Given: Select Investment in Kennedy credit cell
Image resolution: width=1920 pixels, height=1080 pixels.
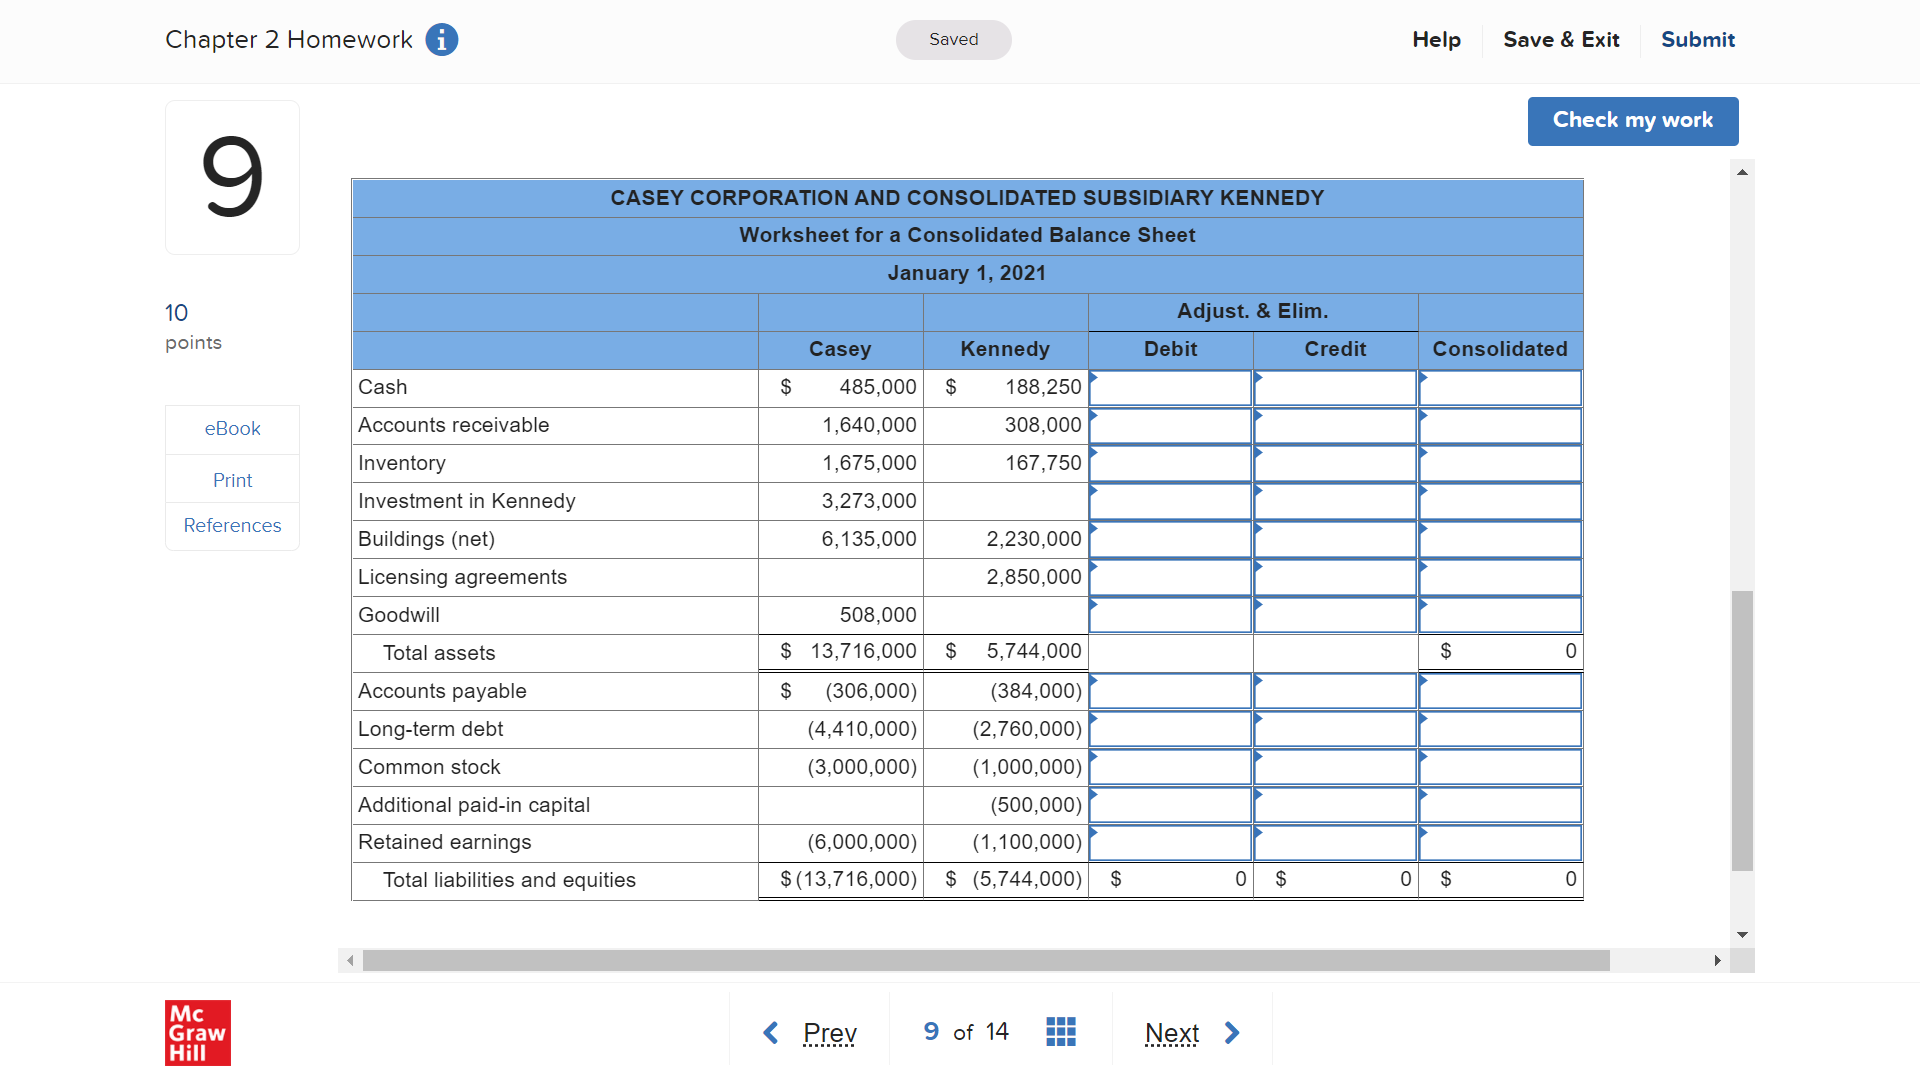Looking at the screenshot, I should coord(1335,502).
